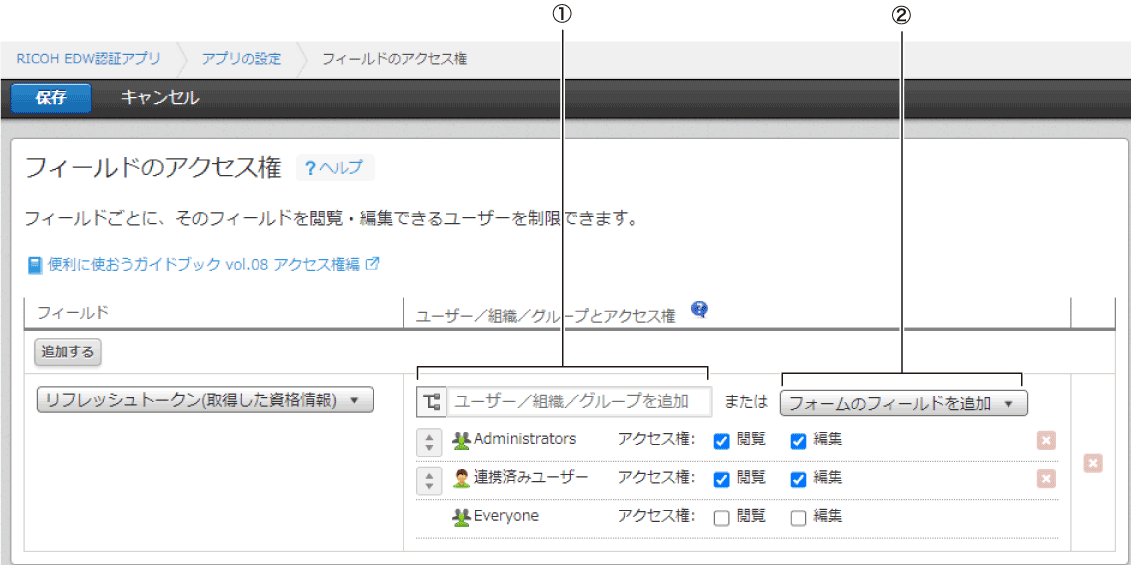Open フォームのフィールドを追加 dropdown
Image resolution: width=1131 pixels, height=565 pixels.
pyautogui.click(x=903, y=403)
